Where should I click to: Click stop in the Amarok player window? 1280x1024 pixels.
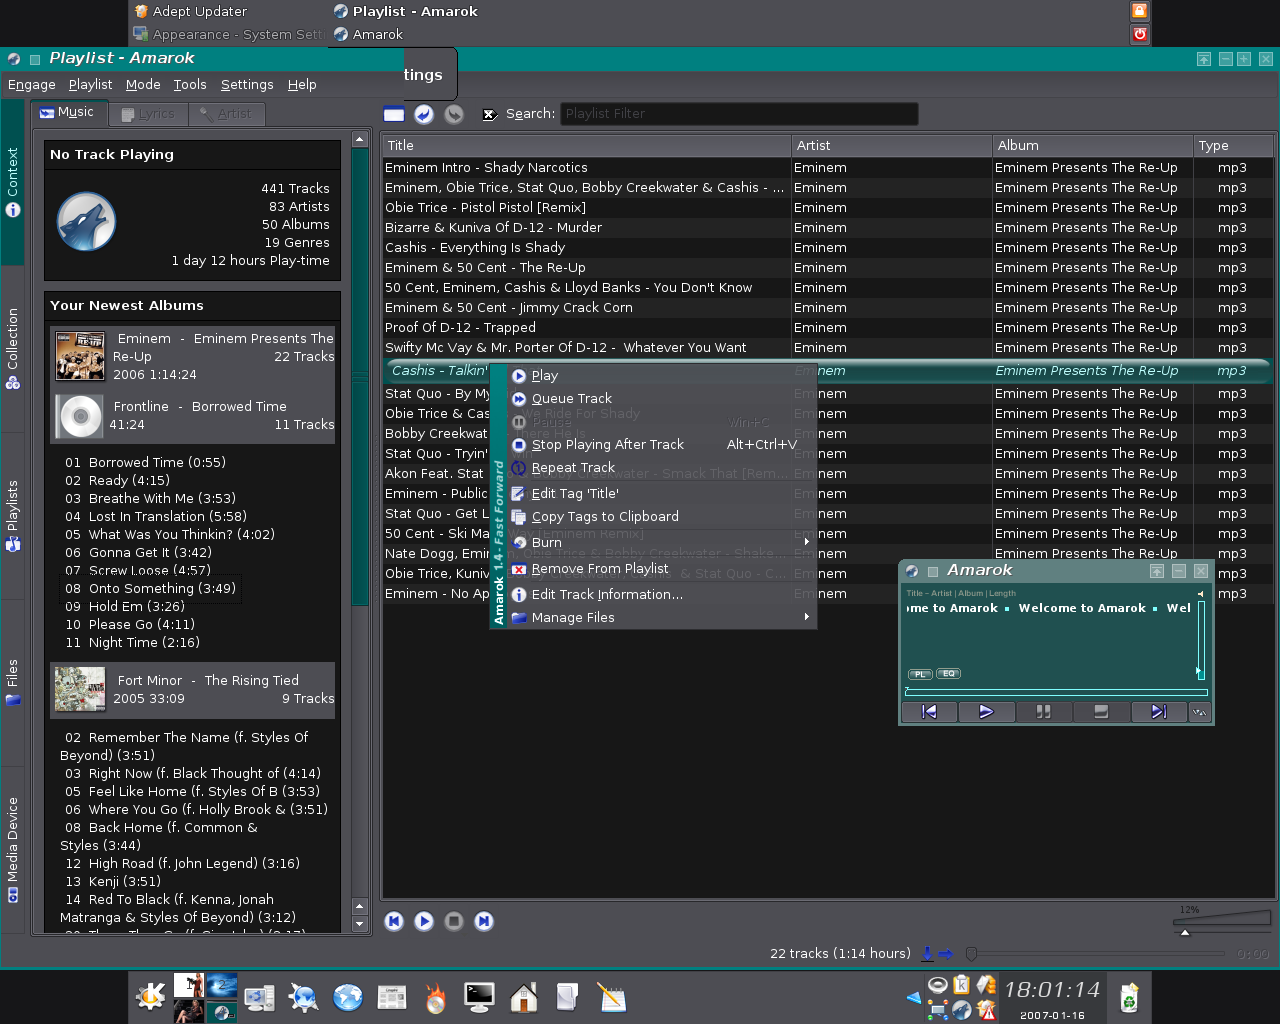point(1101,712)
